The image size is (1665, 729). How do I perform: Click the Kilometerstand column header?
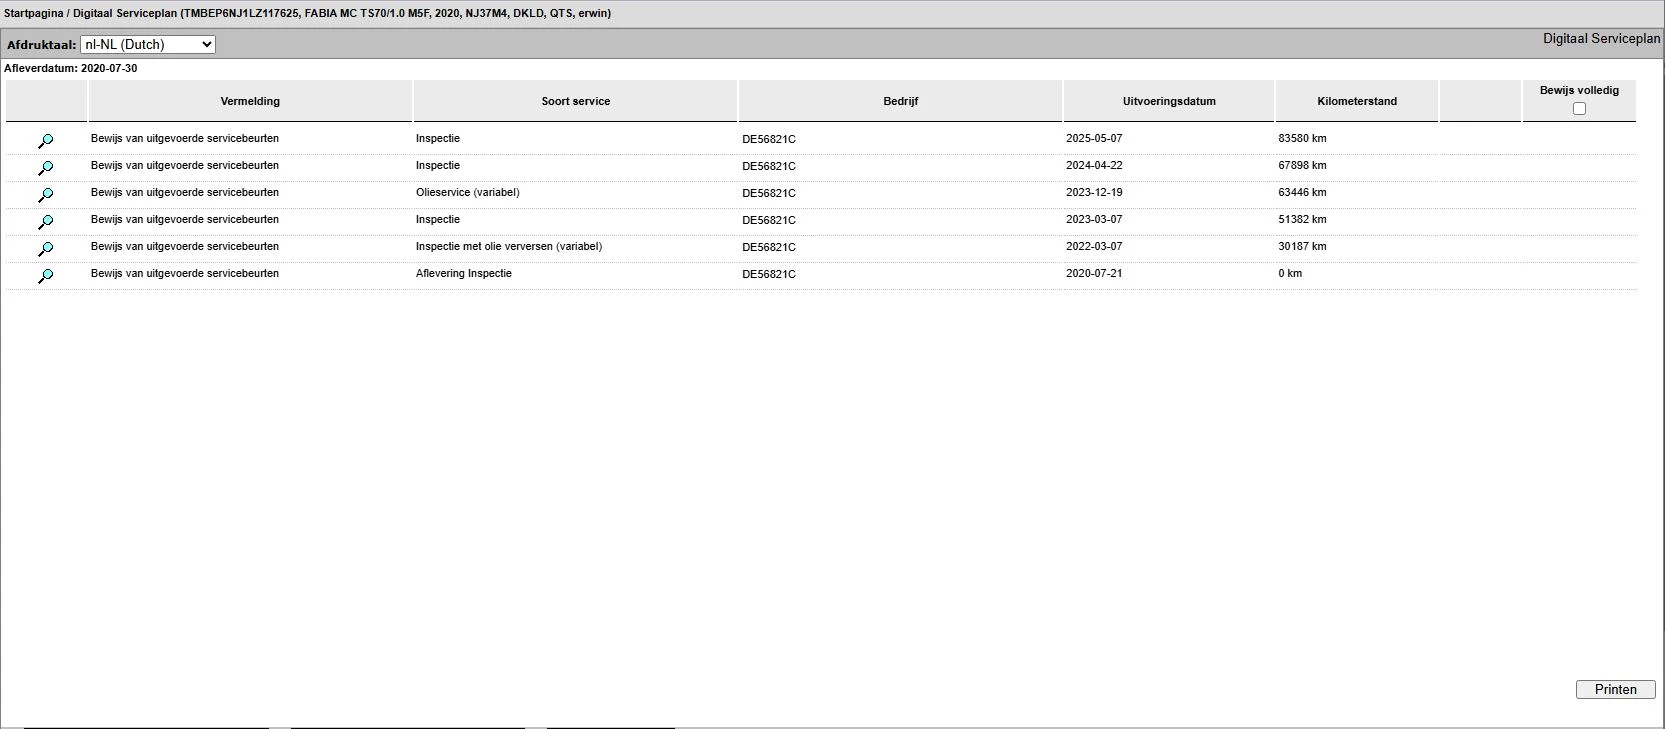point(1357,101)
